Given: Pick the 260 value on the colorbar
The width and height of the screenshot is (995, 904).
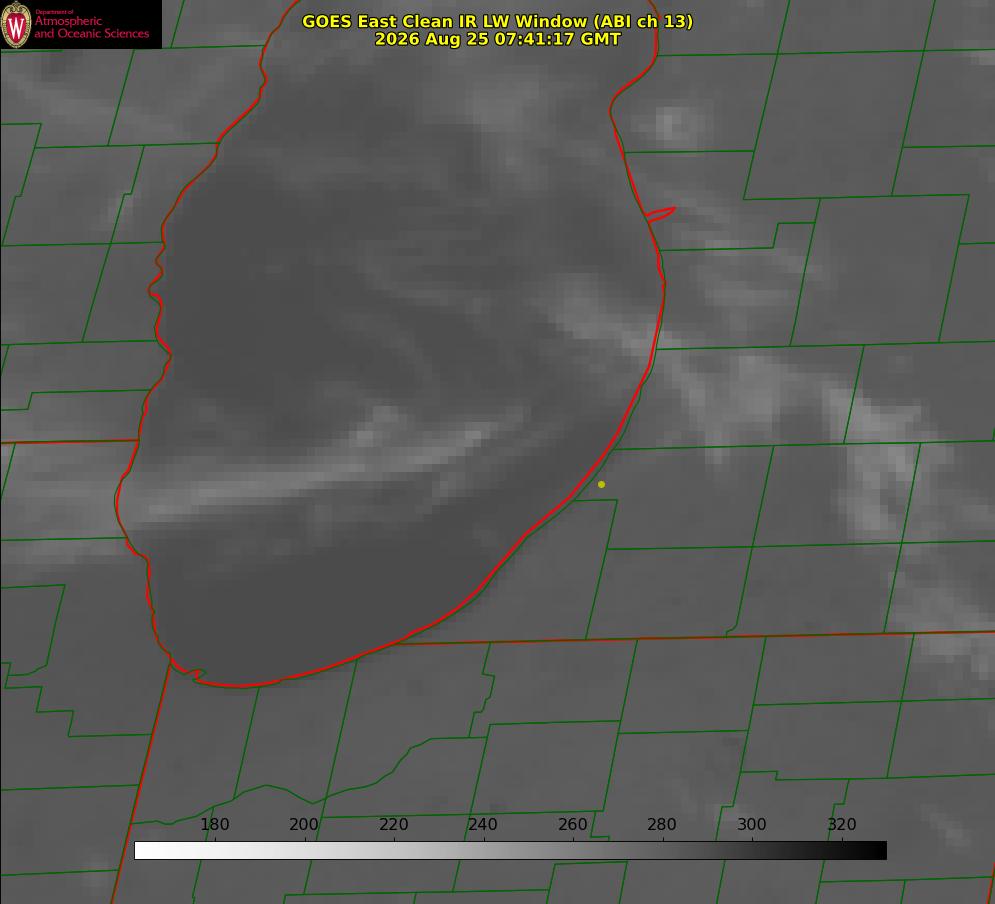Looking at the screenshot, I should click(572, 825).
